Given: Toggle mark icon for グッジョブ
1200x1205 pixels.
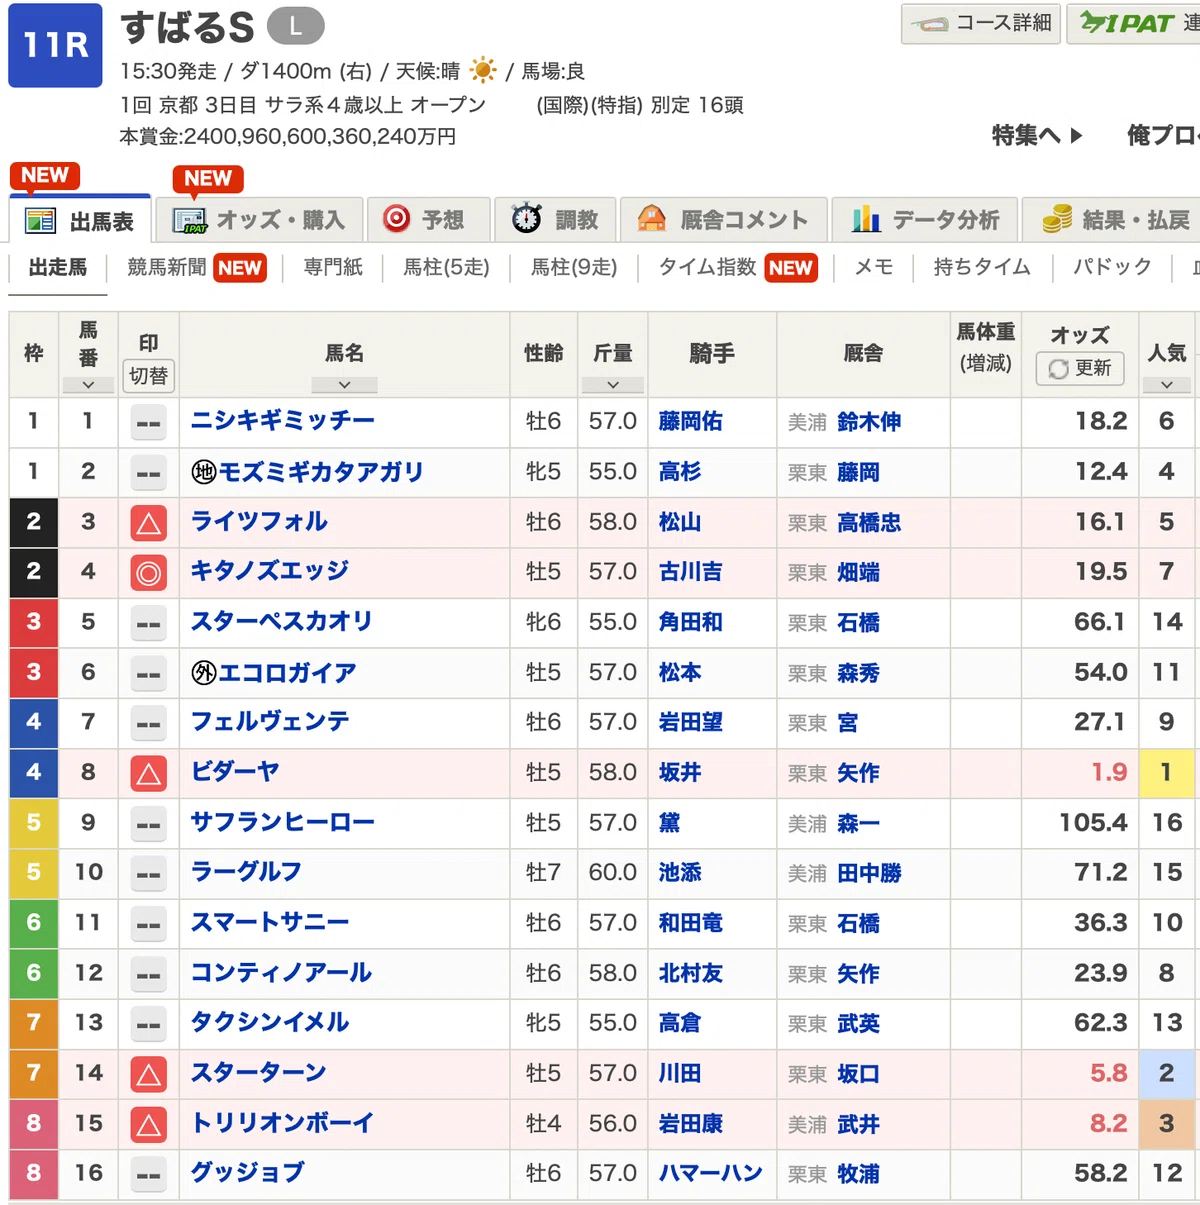Looking at the screenshot, I should tap(148, 1175).
